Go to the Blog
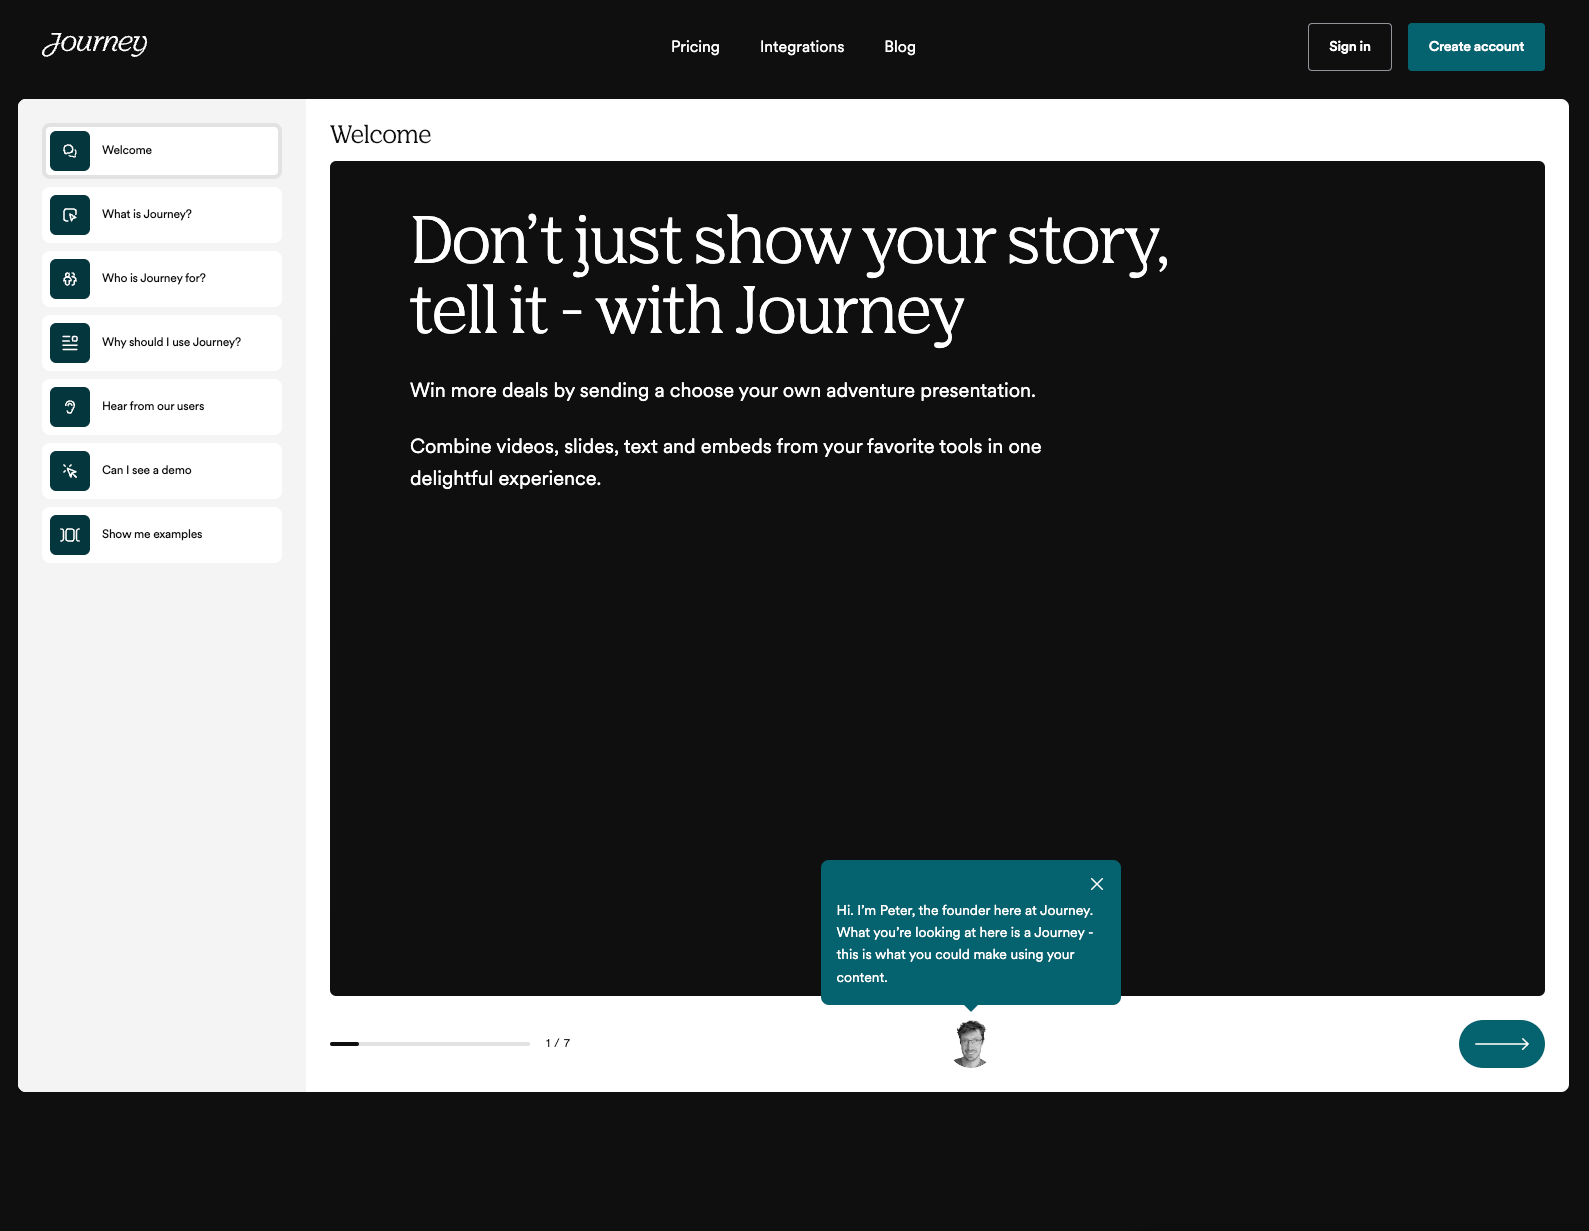This screenshot has width=1589, height=1231. pyautogui.click(x=900, y=47)
